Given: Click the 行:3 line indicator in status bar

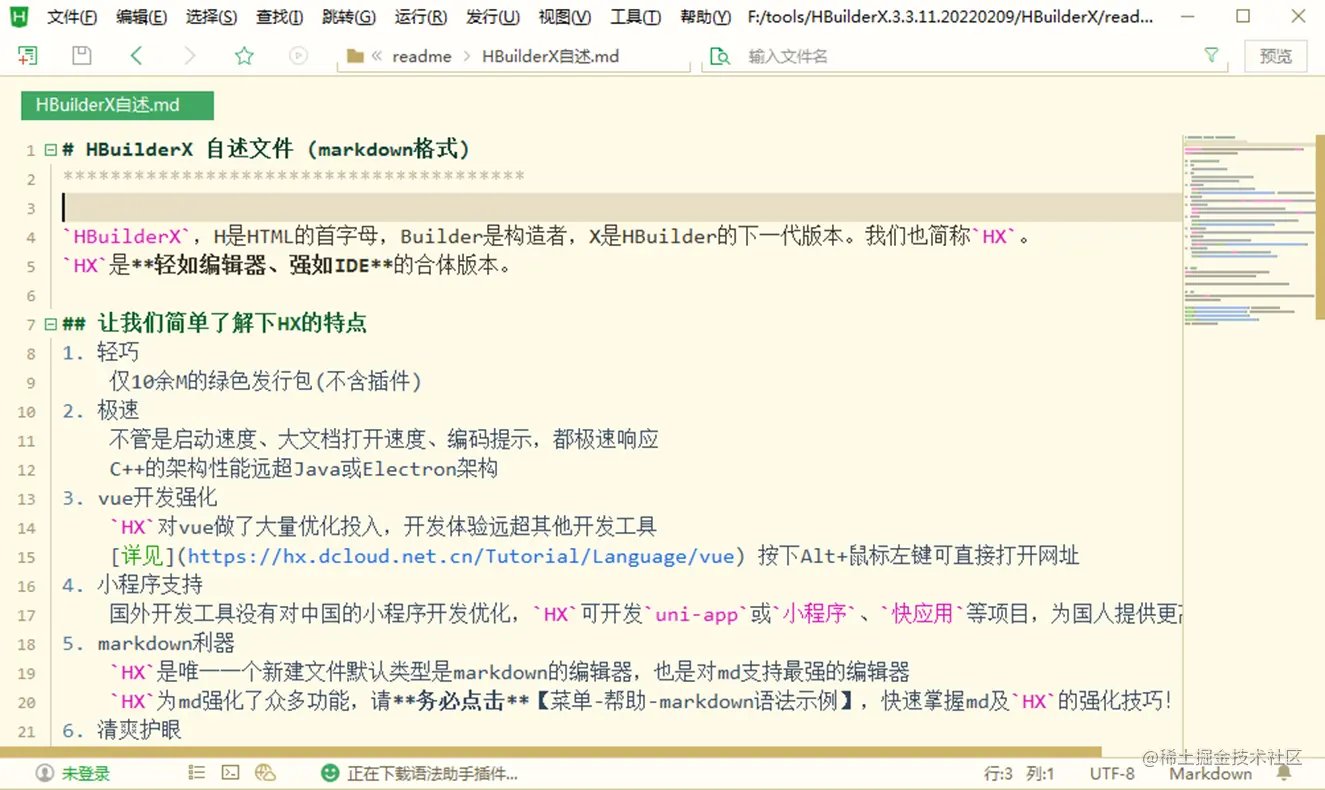Looking at the screenshot, I should 998,773.
